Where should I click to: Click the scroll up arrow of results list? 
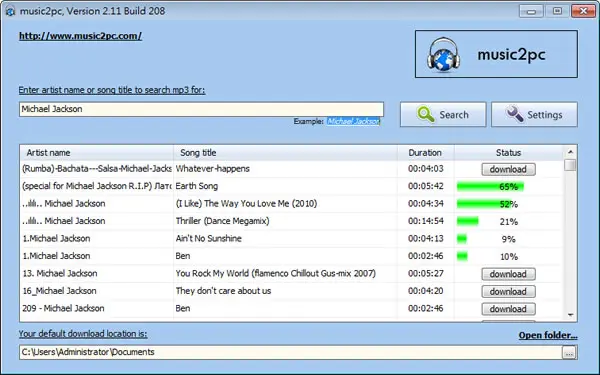[x=570, y=152]
